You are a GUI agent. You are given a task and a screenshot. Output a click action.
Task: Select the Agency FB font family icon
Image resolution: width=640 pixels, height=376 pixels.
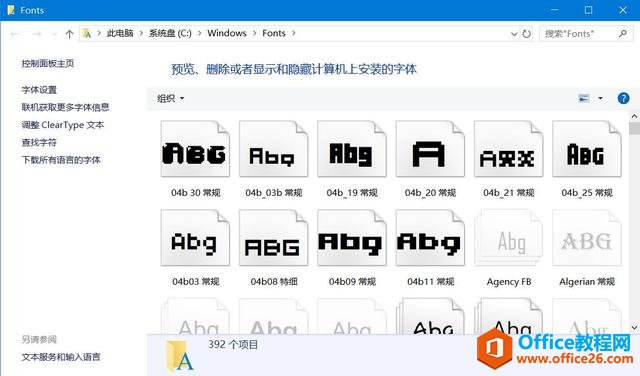point(509,238)
